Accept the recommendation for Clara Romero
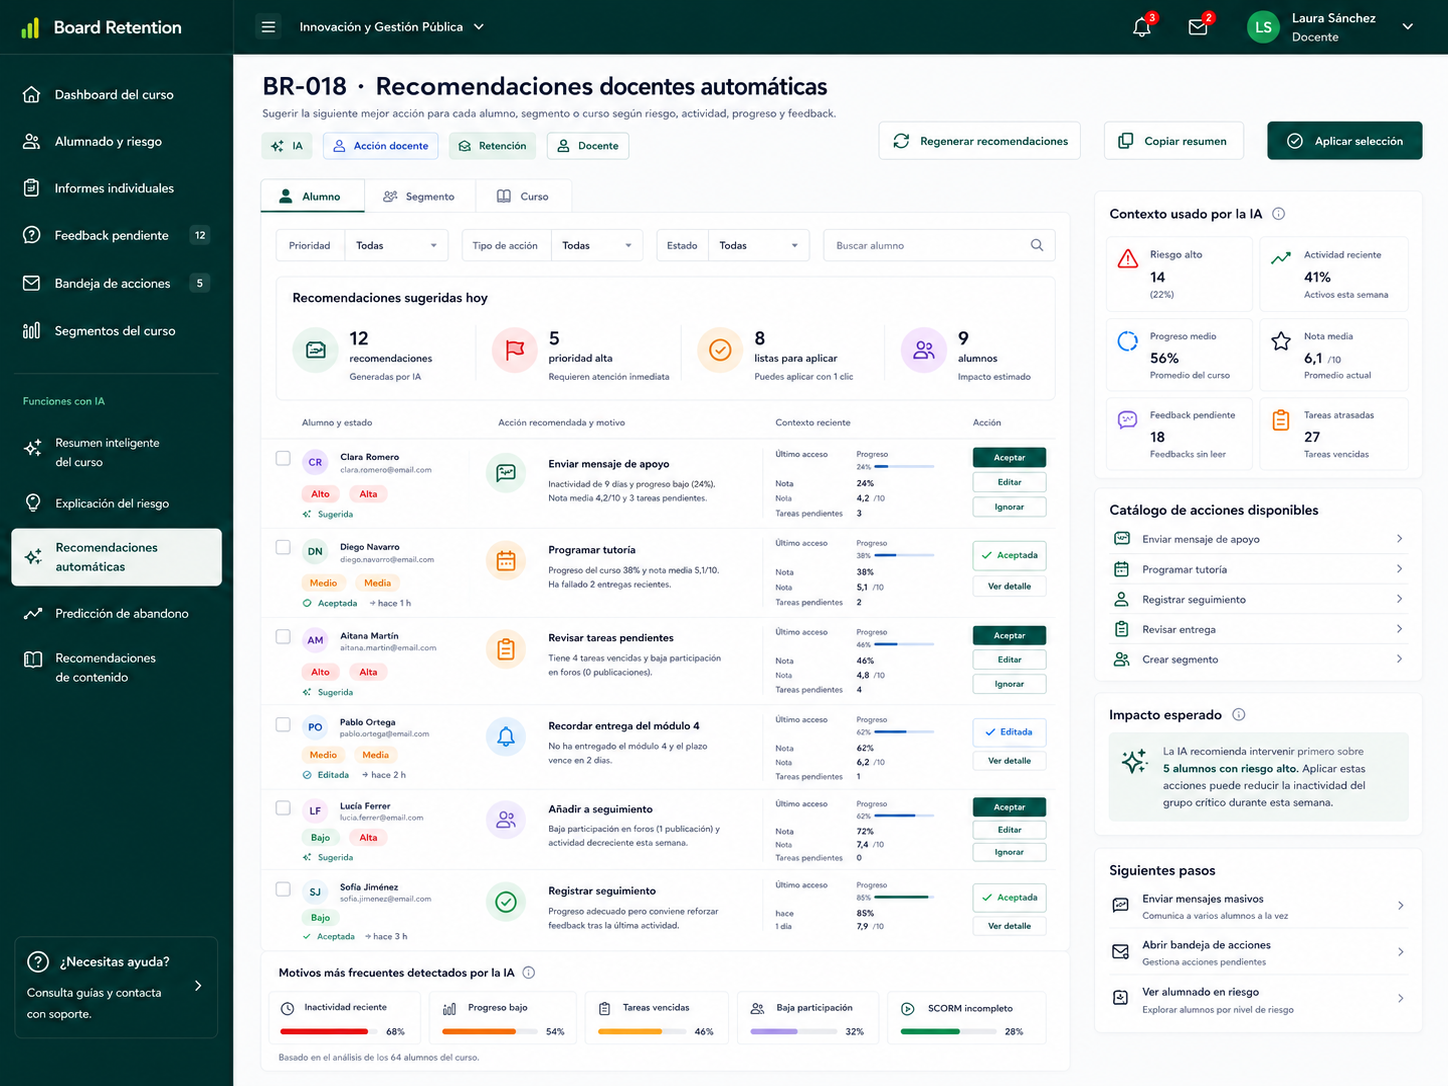The width and height of the screenshot is (1448, 1086). 1009,458
